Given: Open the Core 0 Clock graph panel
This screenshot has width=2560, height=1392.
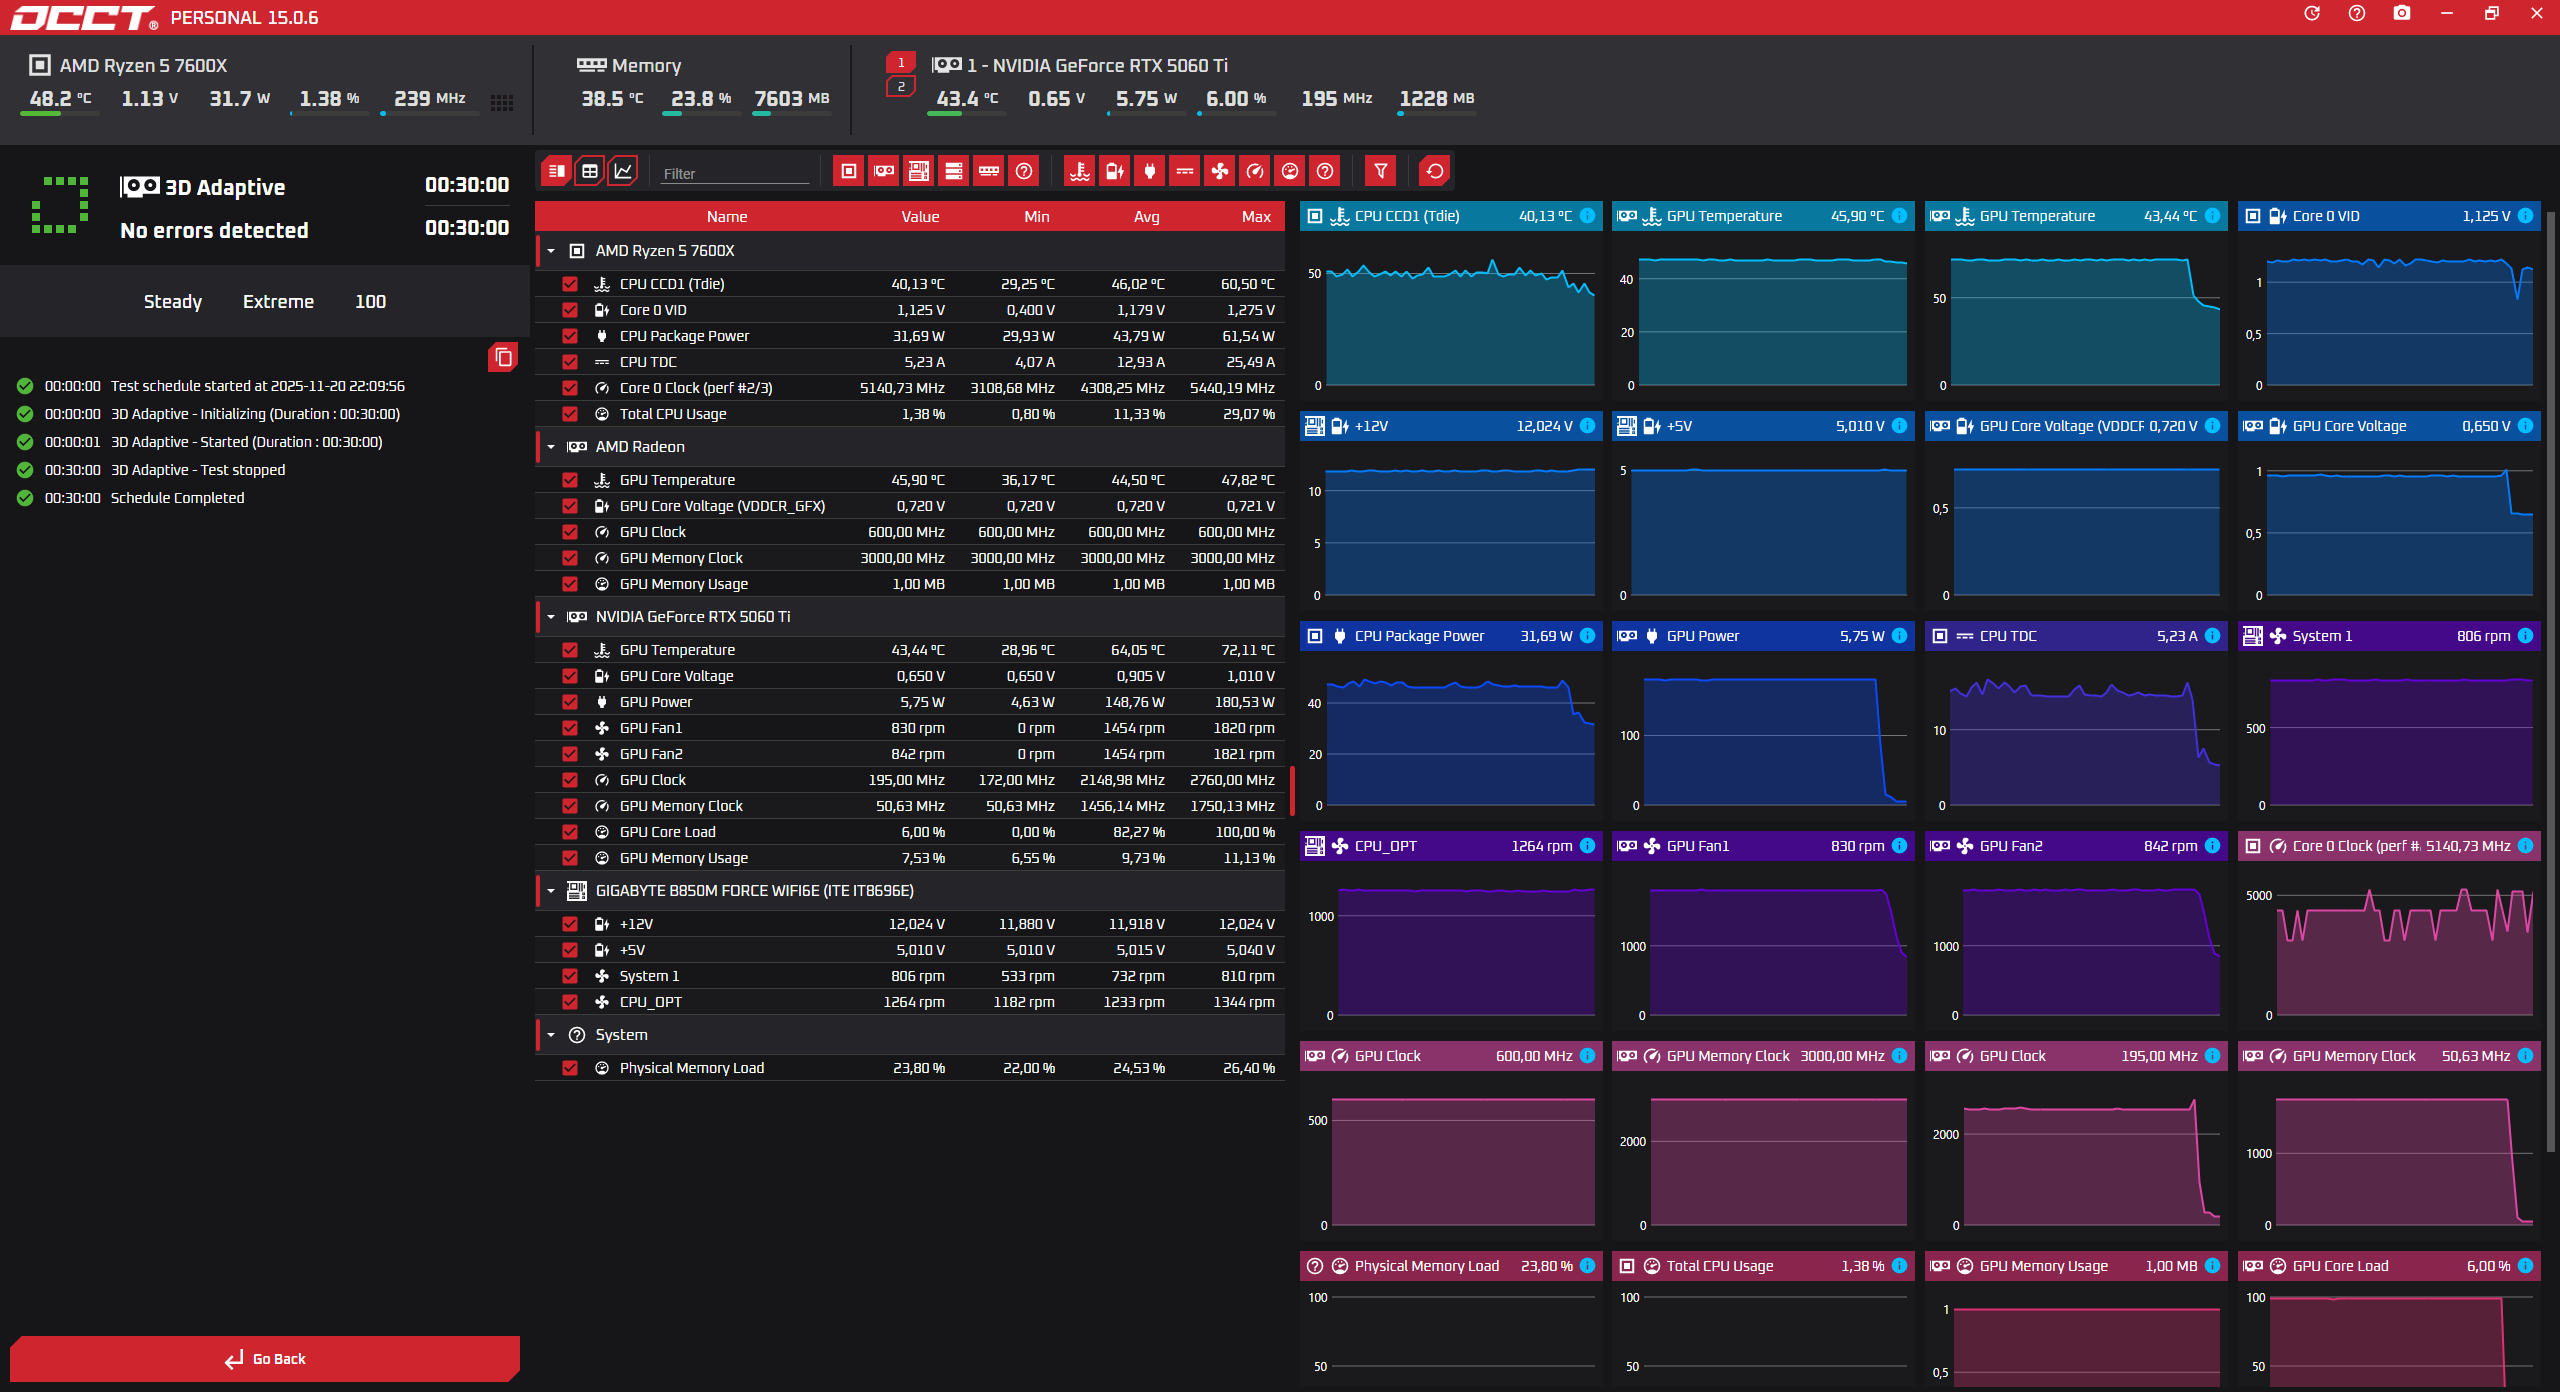Looking at the screenshot, I should [2390, 930].
